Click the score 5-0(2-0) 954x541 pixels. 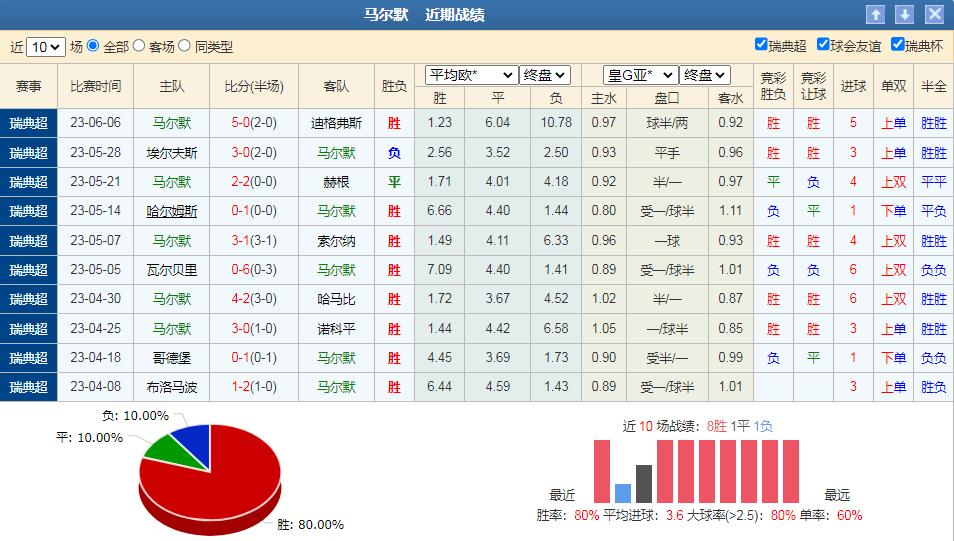(x=254, y=123)
